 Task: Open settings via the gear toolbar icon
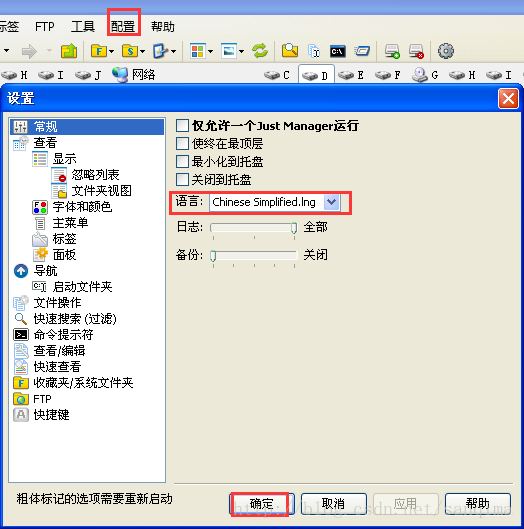coord(446,51)
